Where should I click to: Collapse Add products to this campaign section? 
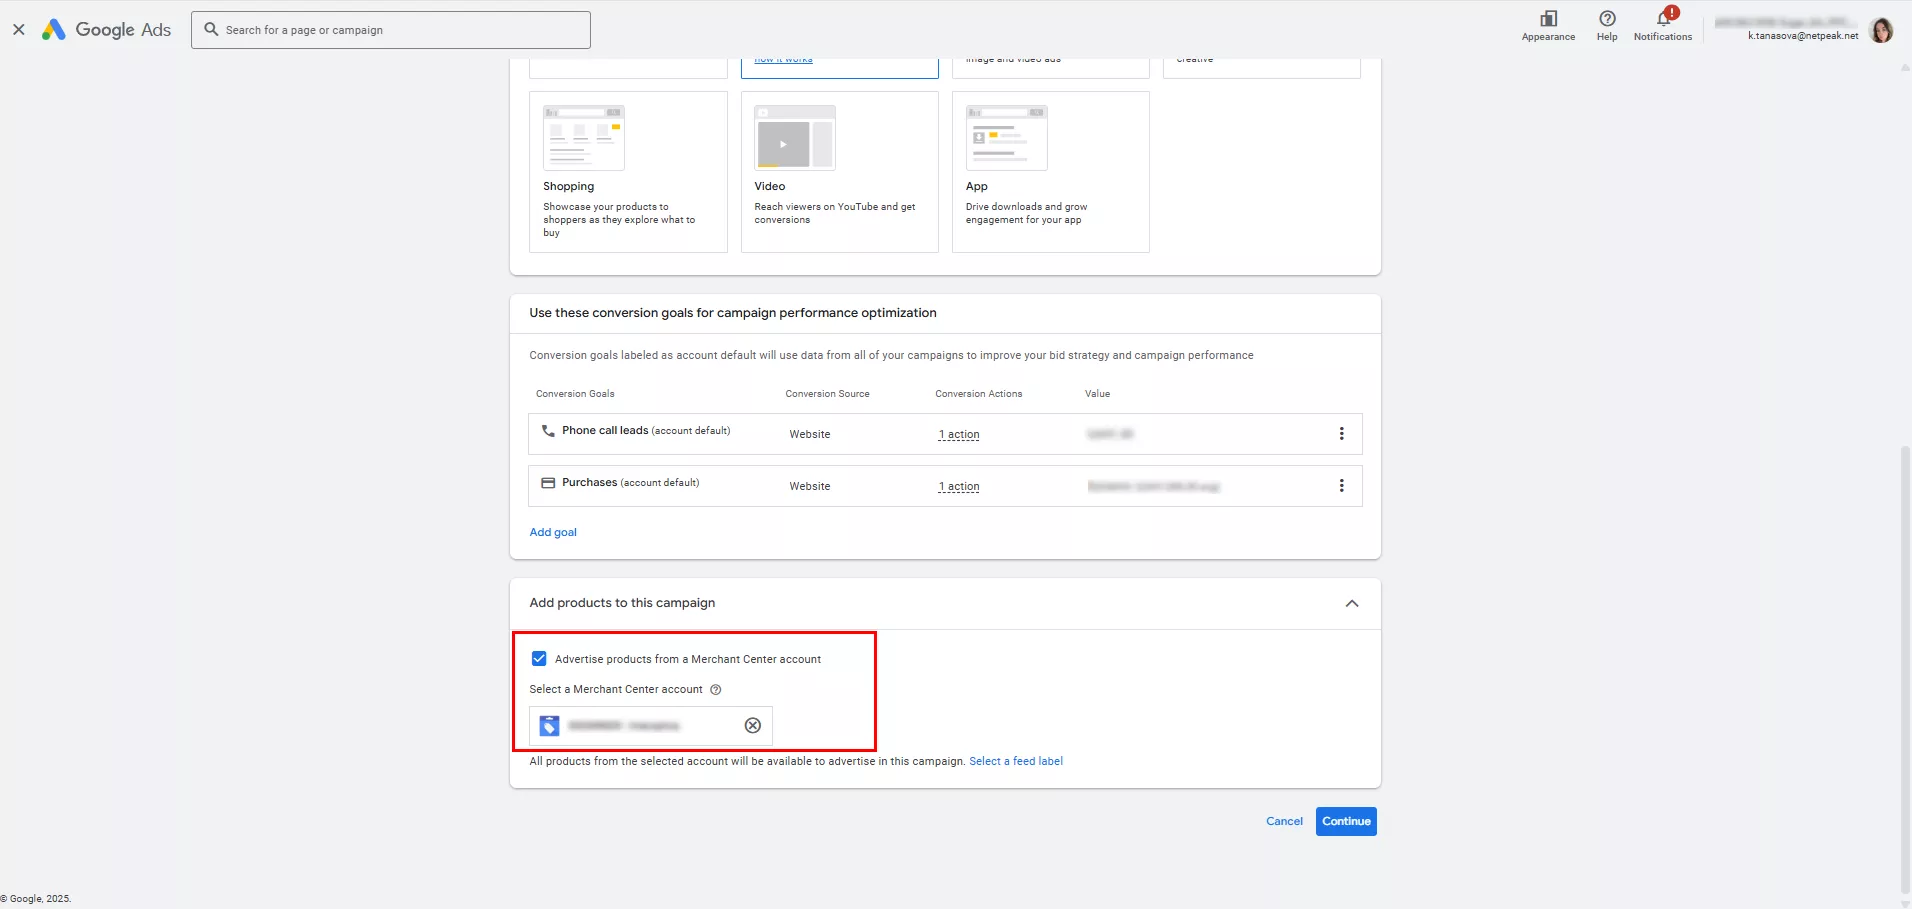[x=1352, y=604]
